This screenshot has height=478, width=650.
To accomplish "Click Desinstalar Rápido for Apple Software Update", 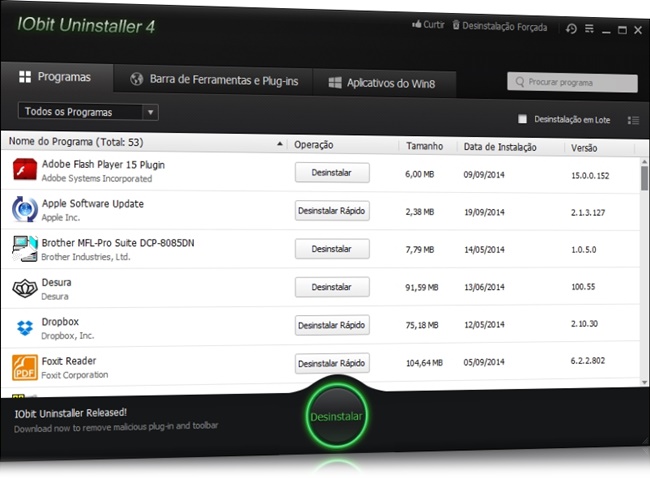I will (332, 211).
